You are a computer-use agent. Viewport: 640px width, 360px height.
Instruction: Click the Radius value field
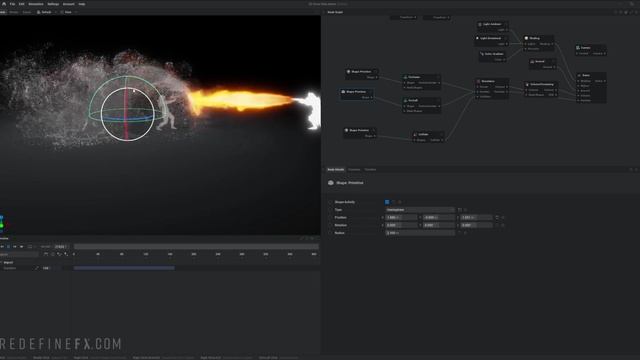point(420,233)
